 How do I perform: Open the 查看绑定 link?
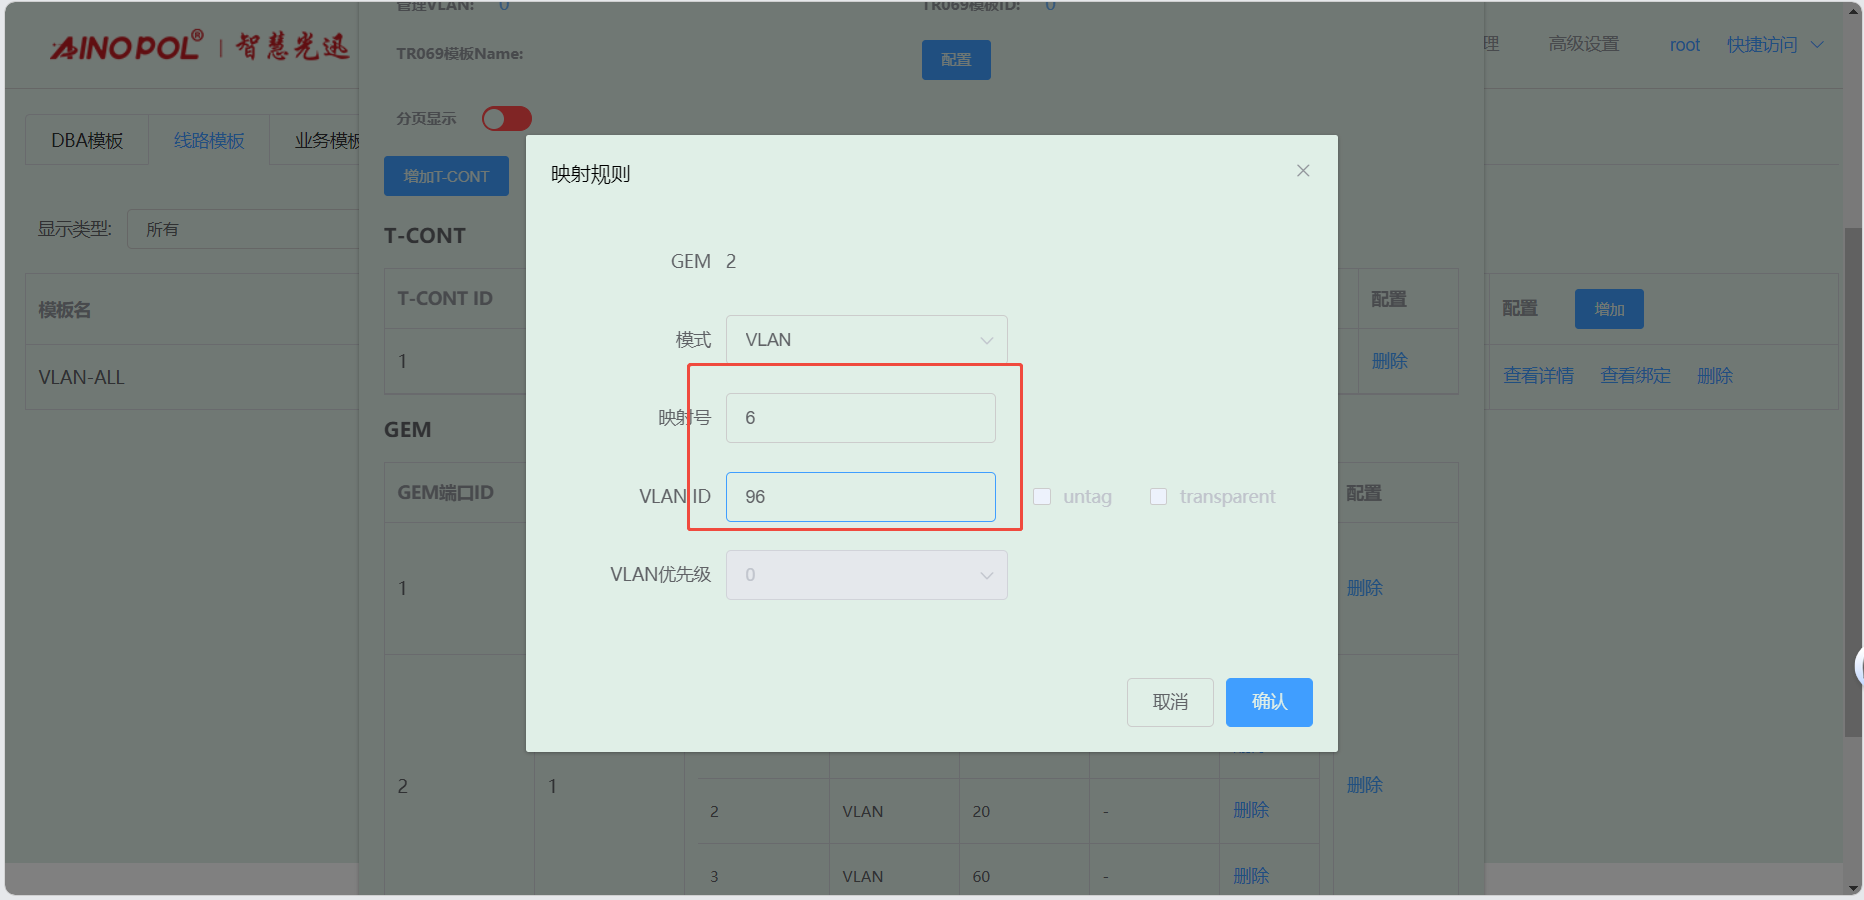[1635, 376]
